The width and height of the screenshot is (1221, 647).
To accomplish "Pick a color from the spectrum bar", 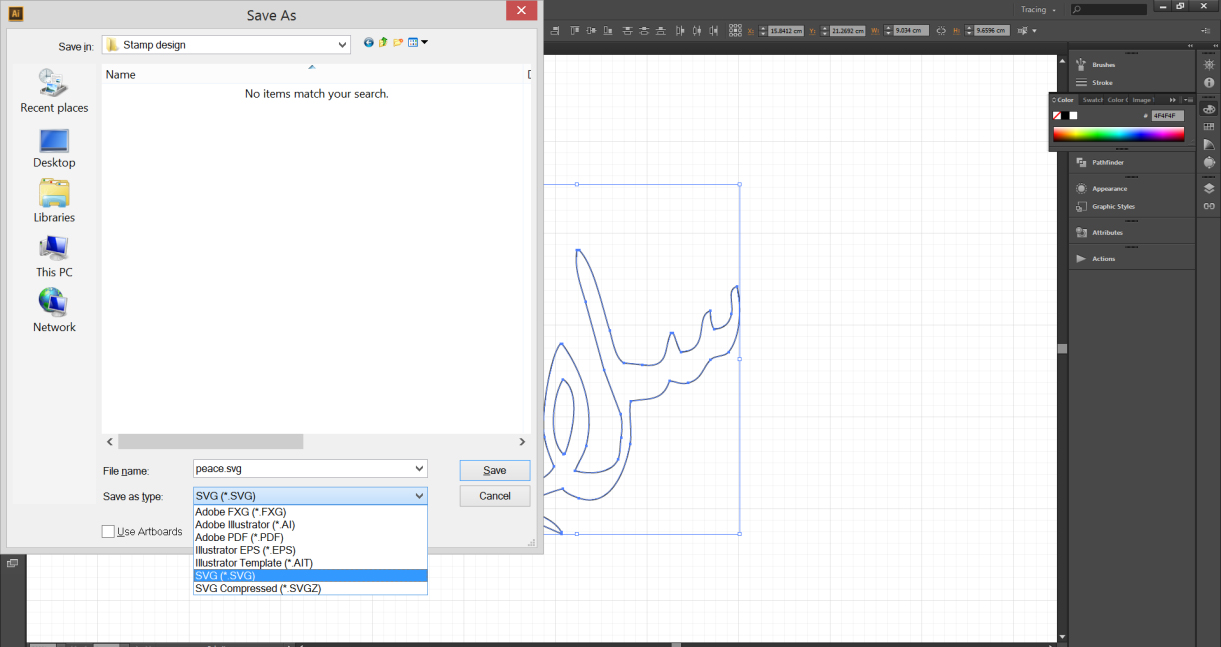I will [x=1118, y=134].
